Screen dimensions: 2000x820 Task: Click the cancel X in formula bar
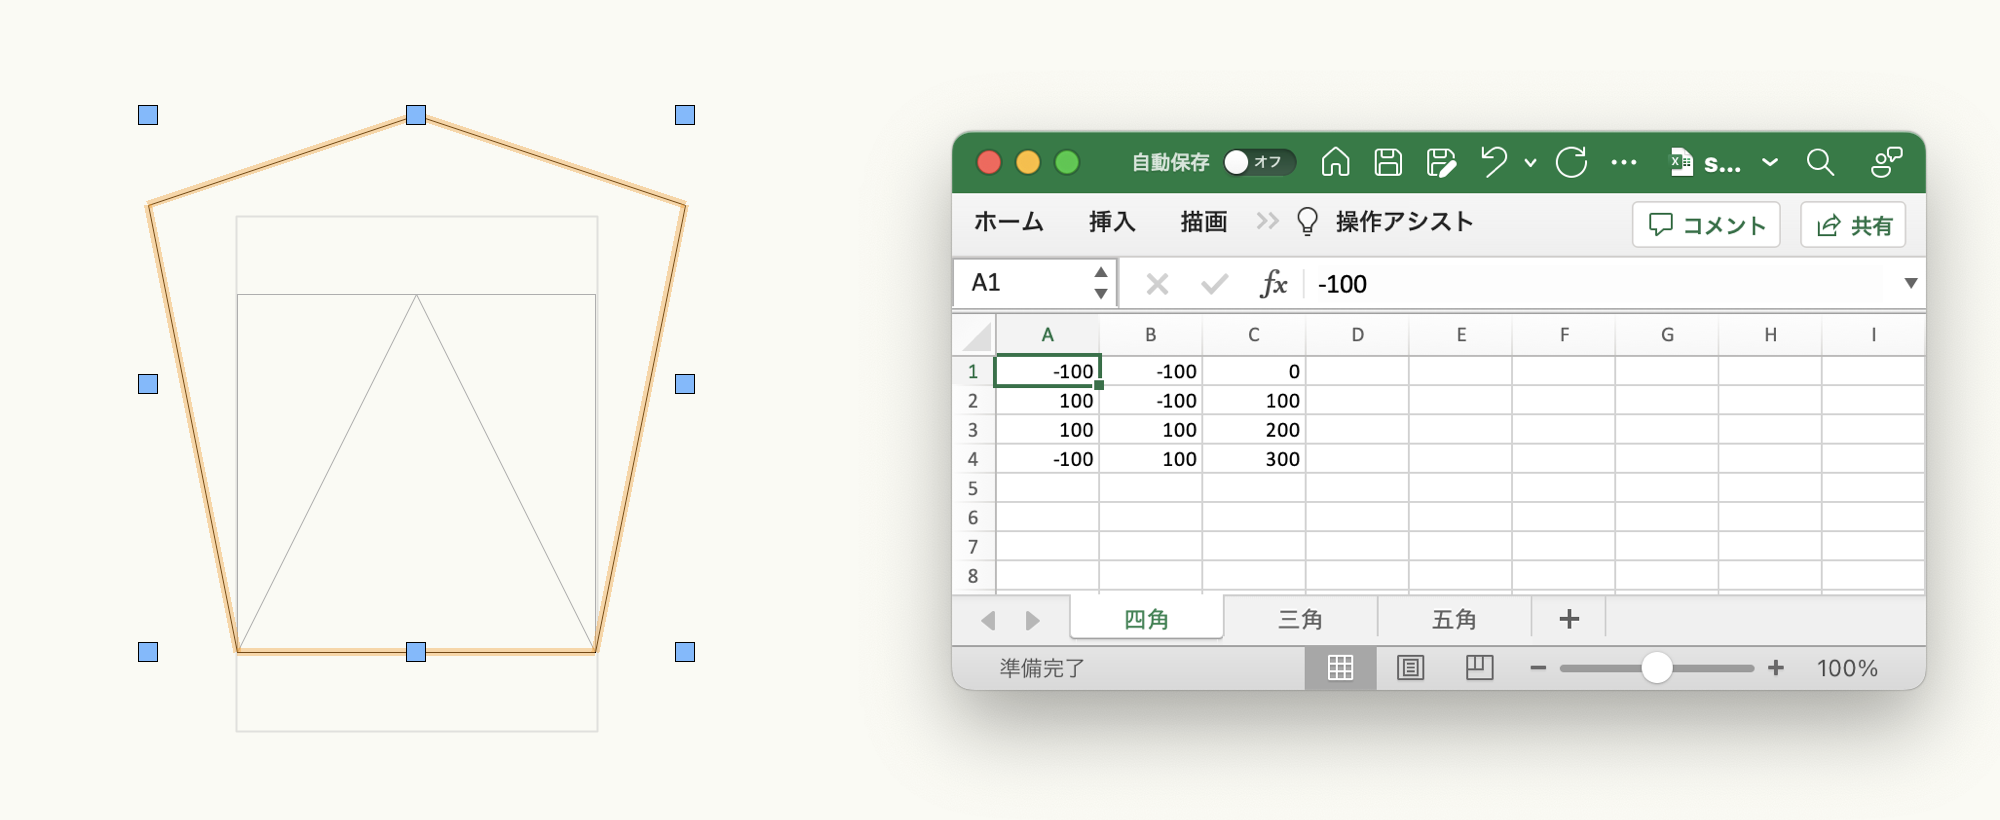pos(1157,284)
